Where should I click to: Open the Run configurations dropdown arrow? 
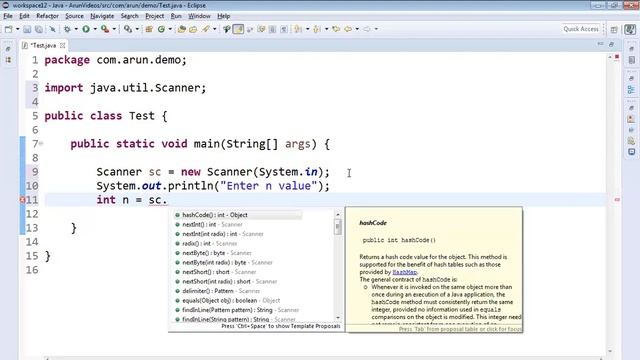(95, 29)
